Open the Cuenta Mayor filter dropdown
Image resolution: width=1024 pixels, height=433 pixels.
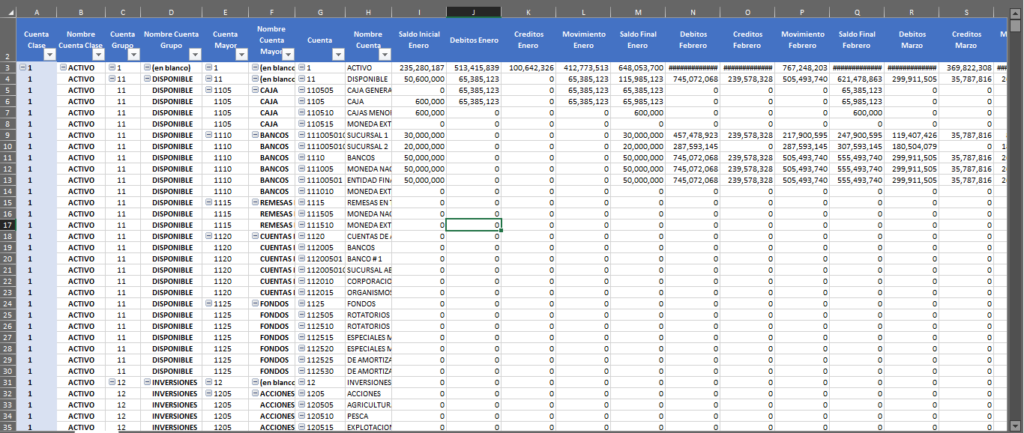(242, 56)
